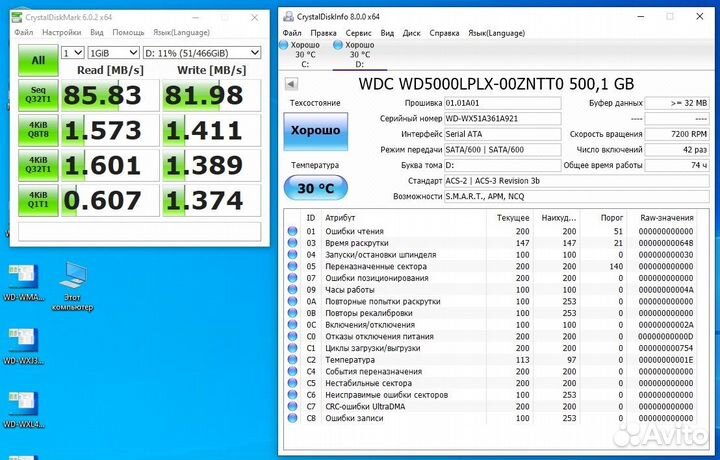Click the Seq read result 85.83

coord(110,95)
